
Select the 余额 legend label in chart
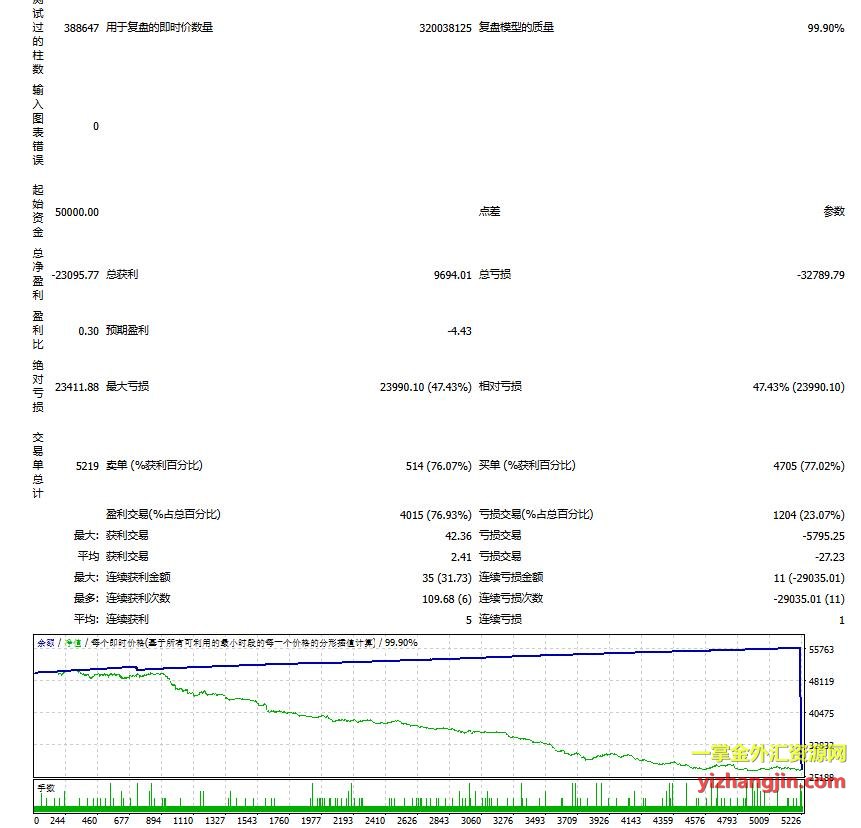tap(46, 643)
